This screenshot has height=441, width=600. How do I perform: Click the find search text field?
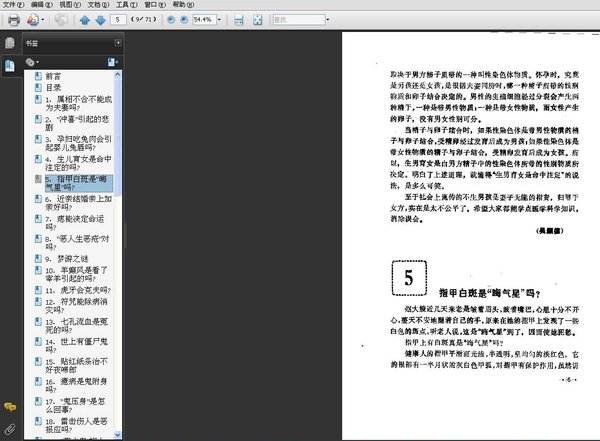tap(298, 20)
